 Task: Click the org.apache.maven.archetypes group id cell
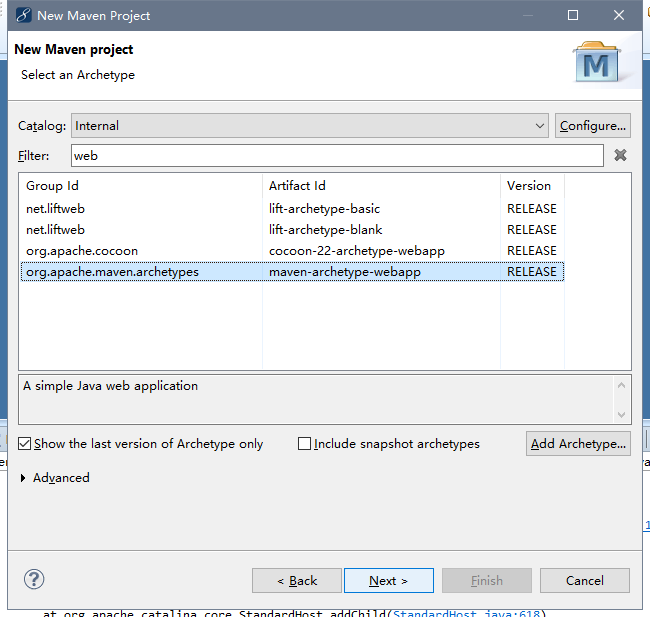click(x=112, y=272)
